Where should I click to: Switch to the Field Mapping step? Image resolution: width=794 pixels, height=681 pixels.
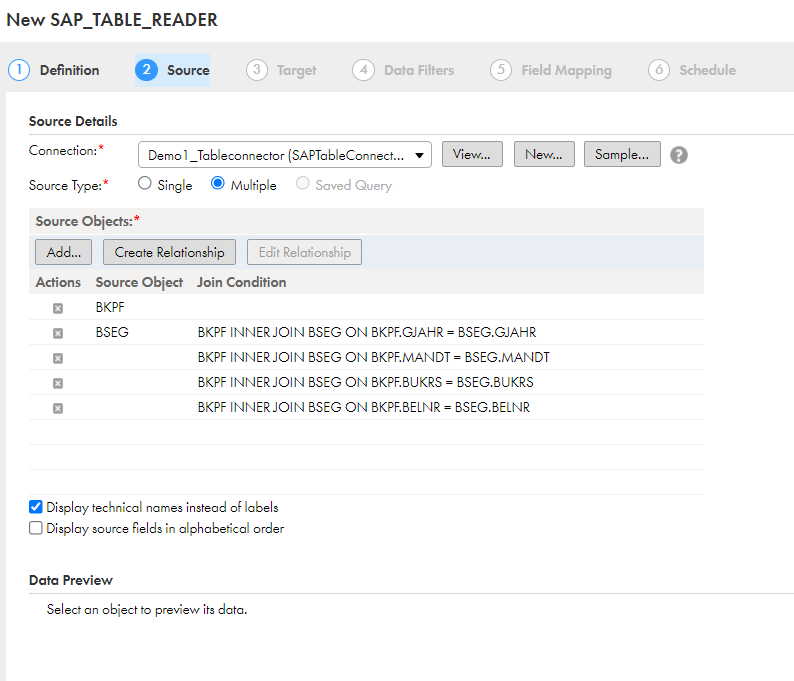[566, 70]
